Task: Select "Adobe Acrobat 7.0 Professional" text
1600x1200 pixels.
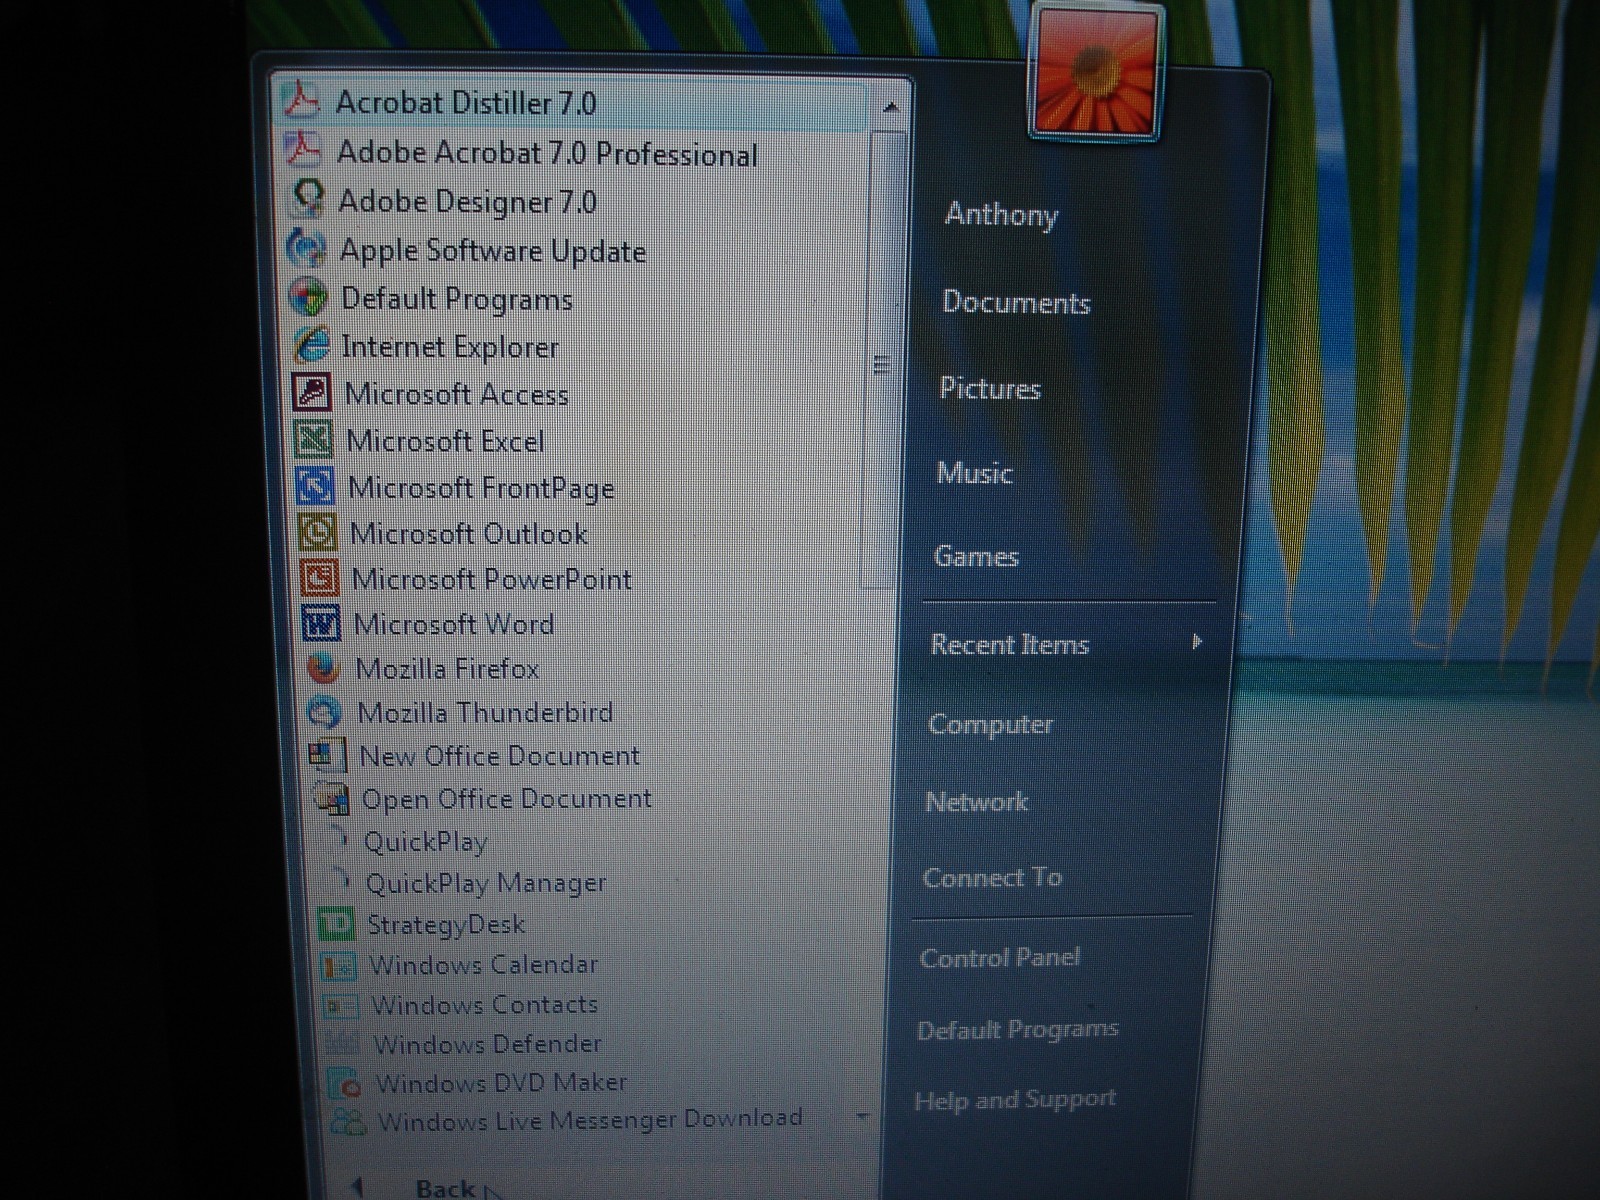Action: [547, 153]
